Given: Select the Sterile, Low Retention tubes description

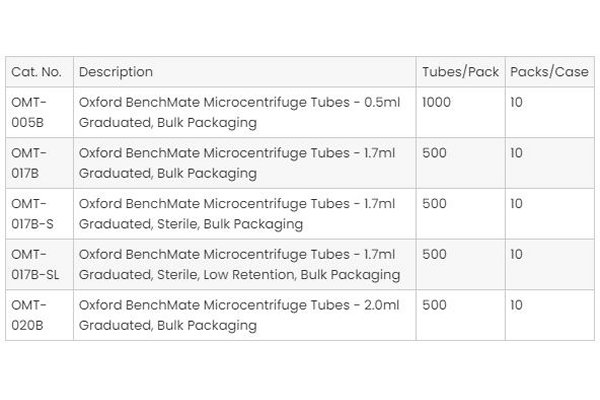Looking at the screenshot, I should point(240,265).
